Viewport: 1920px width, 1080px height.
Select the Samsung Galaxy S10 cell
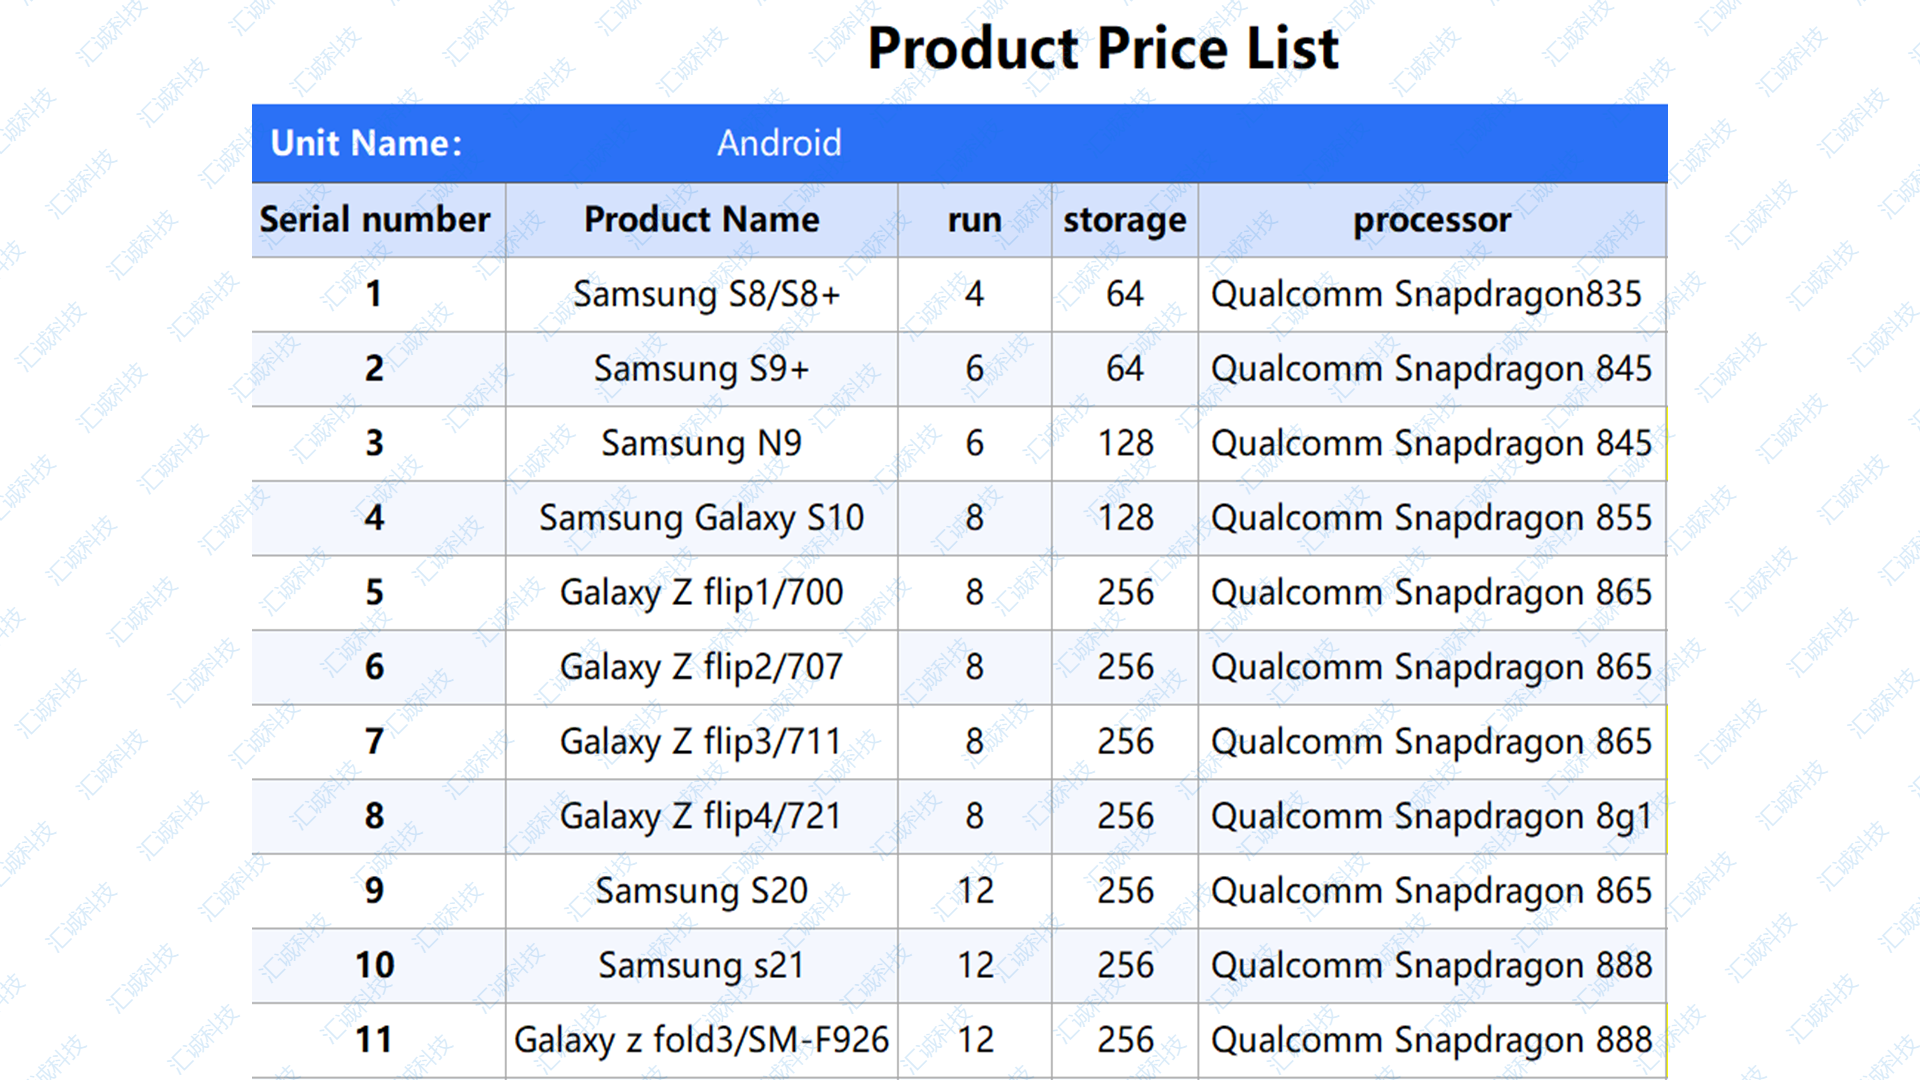click(x=701, y=518)
